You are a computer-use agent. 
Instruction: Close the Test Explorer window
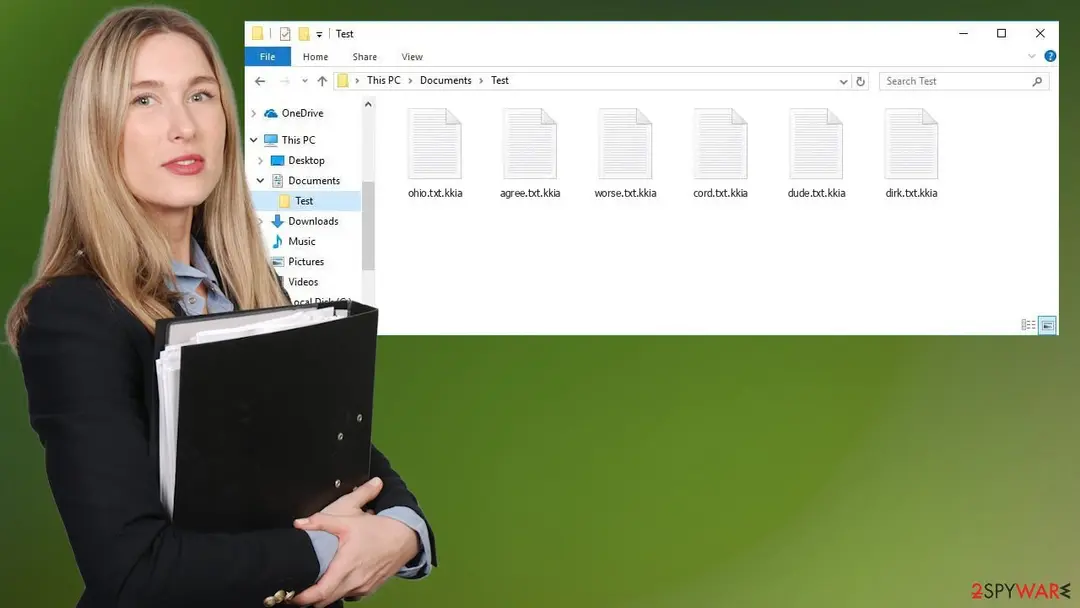tap(1040, 33)
